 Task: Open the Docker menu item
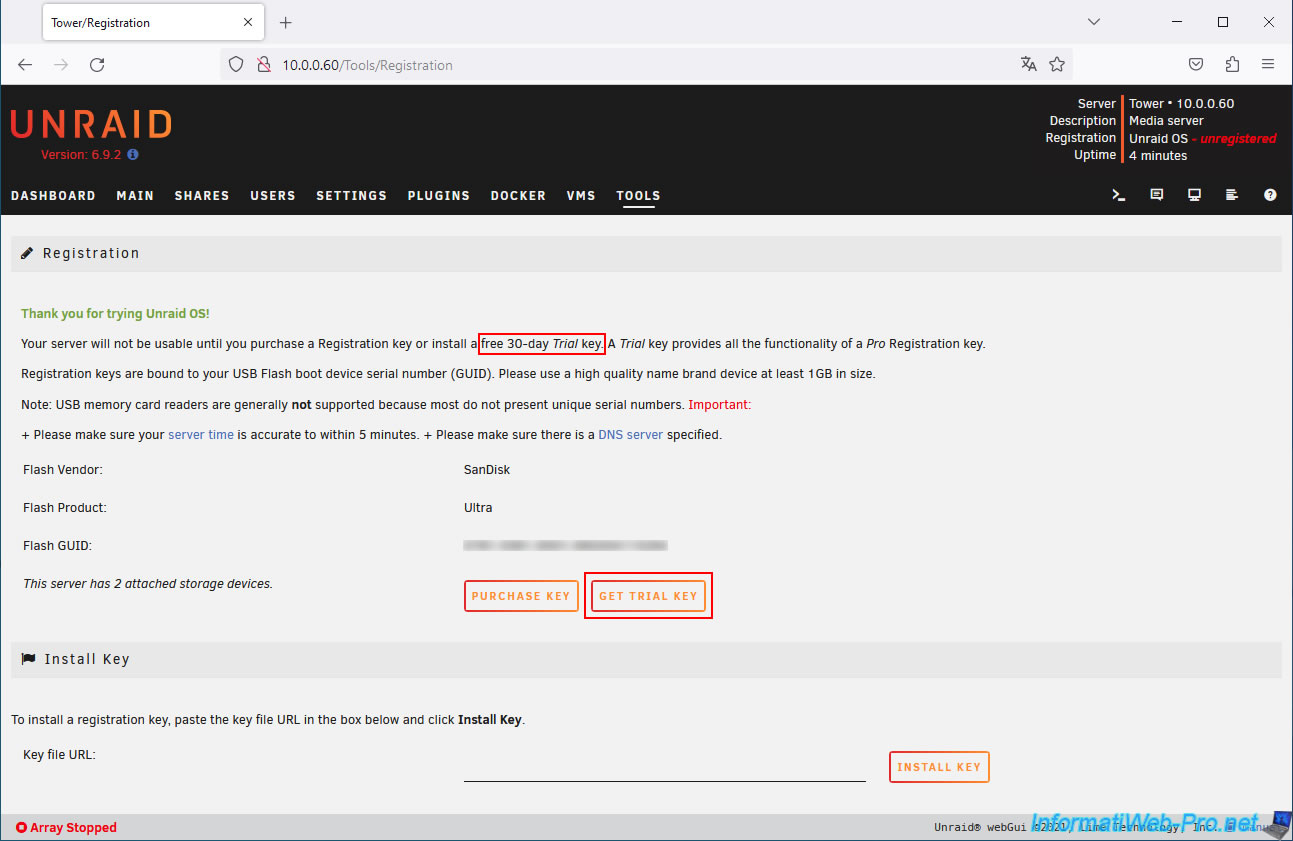pyautogui.click(x=518, y=196)
